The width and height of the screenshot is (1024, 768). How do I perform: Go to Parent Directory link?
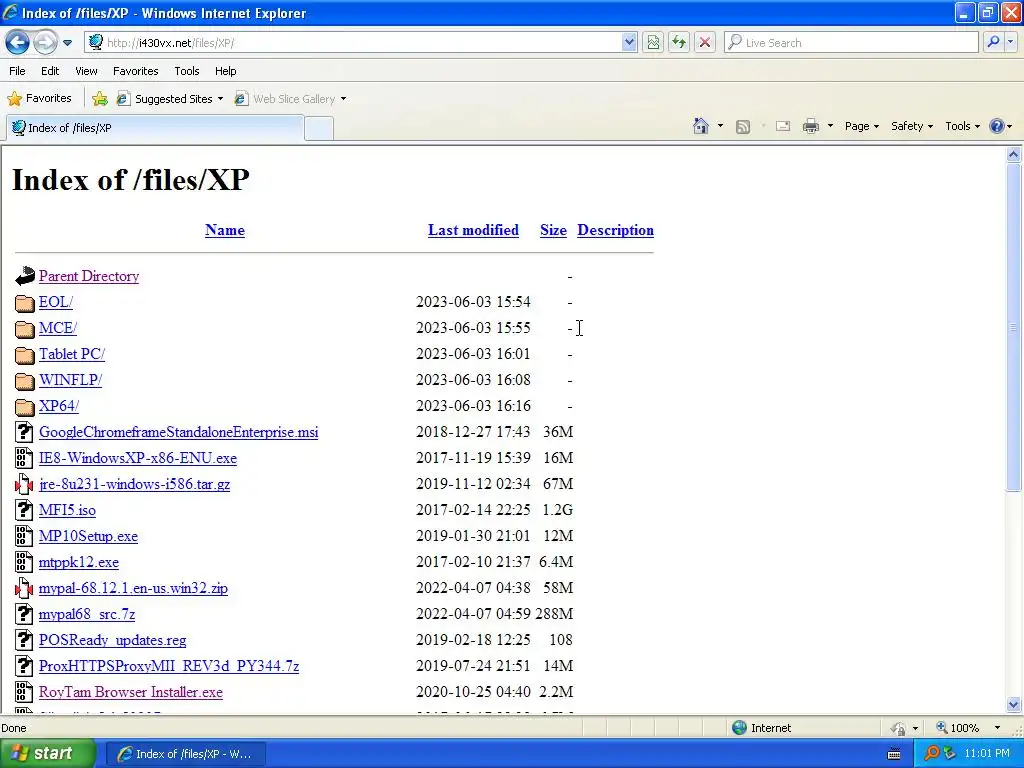click(x=89, y=276)
